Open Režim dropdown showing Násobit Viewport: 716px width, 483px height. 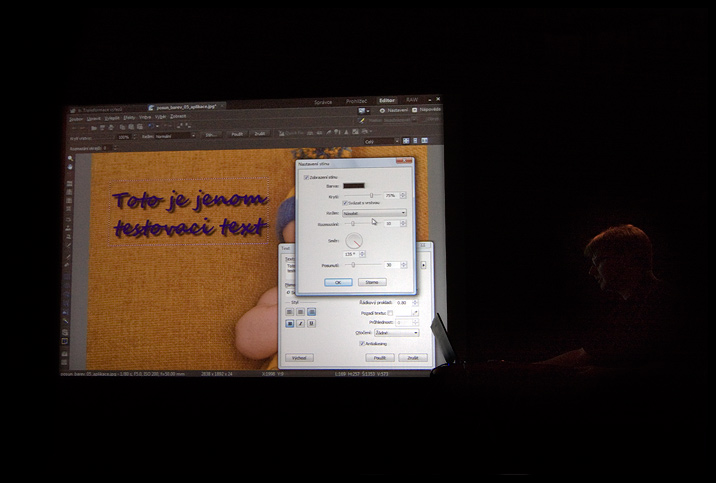(374, 213)
